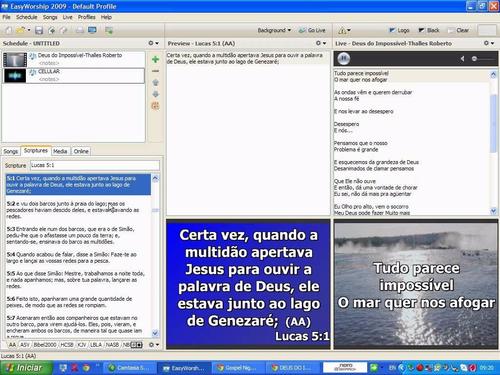Open the Help menu

coord(106,17)
